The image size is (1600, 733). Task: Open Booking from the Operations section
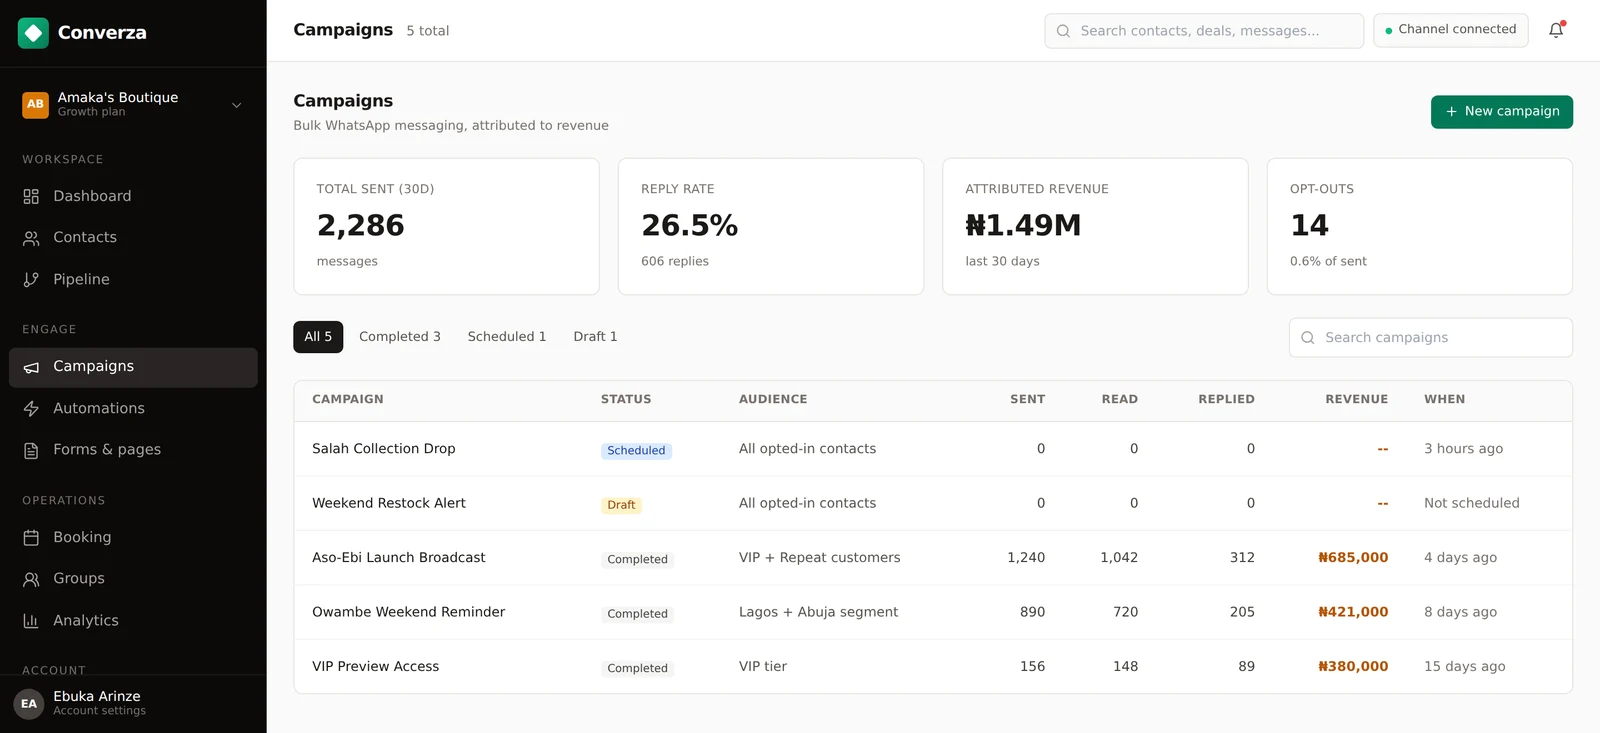click(133, 538)
